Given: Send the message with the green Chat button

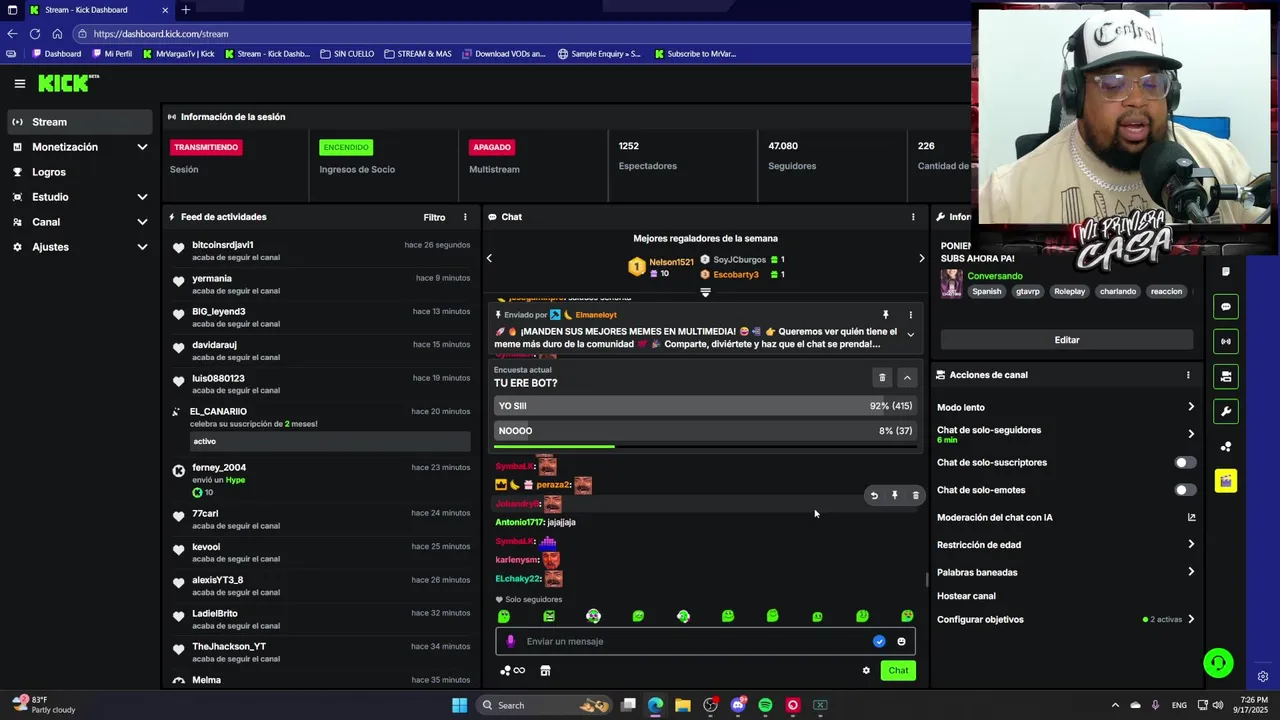Looking at the screenshot, I should (x=899, y=671).
